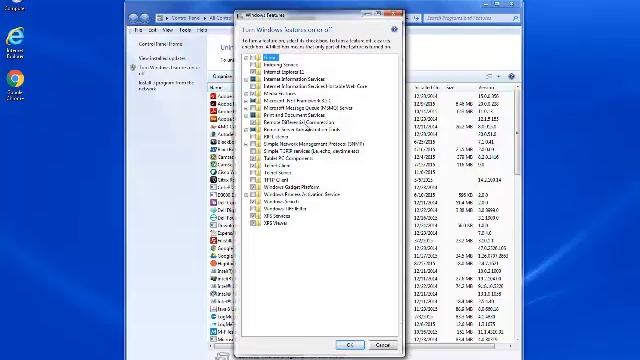Click the help icon in Windows Features dialog
The width and height of the screenshot is (640, 360).
click(x=394, y=29)
